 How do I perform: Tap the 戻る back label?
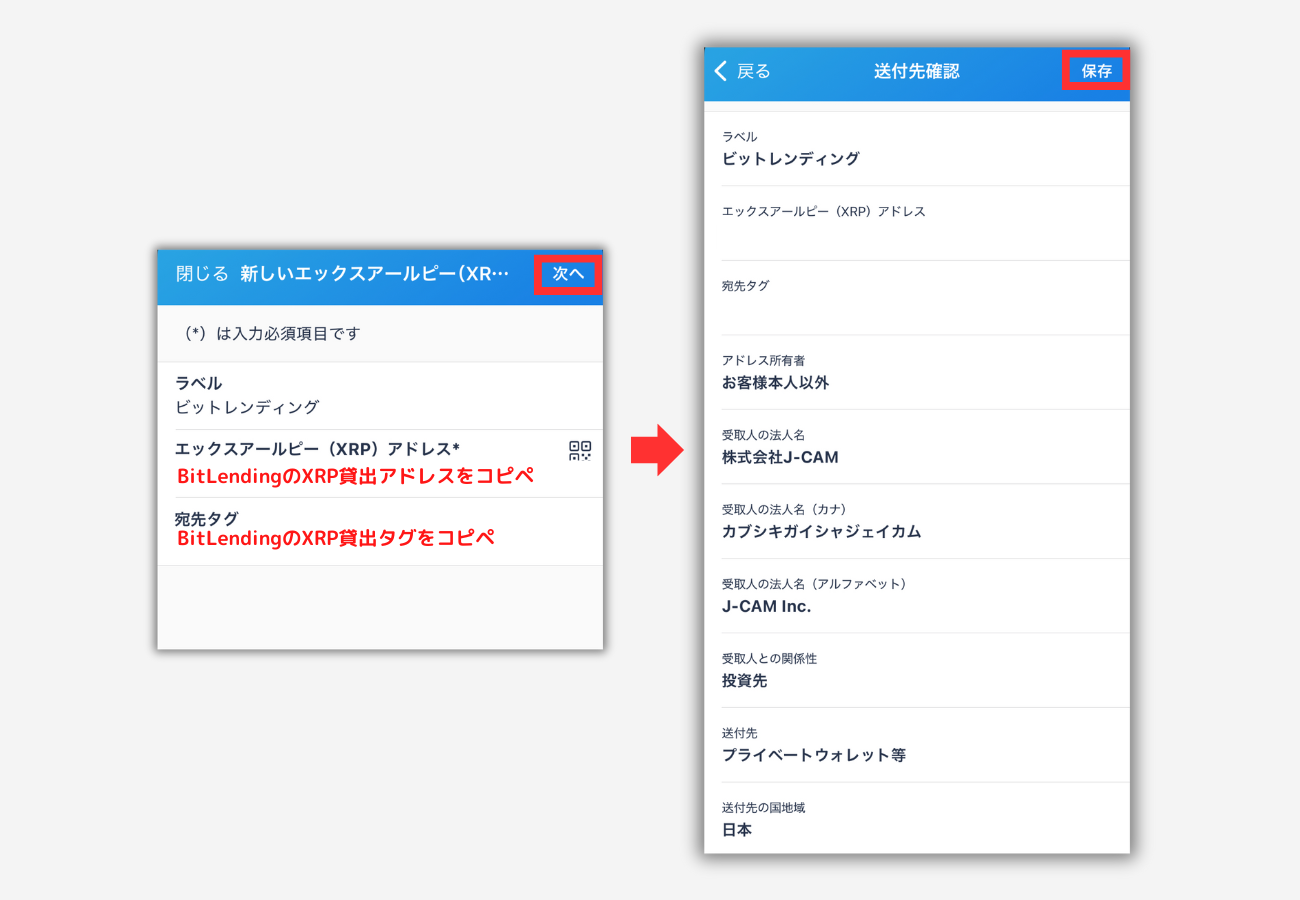click(x=754, y=71)
